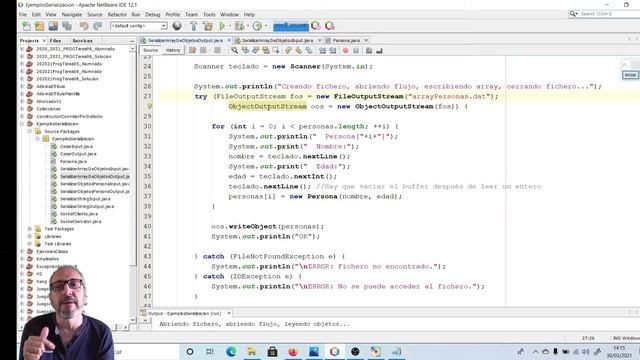Click the volume icon in system tray

point(586,351)
